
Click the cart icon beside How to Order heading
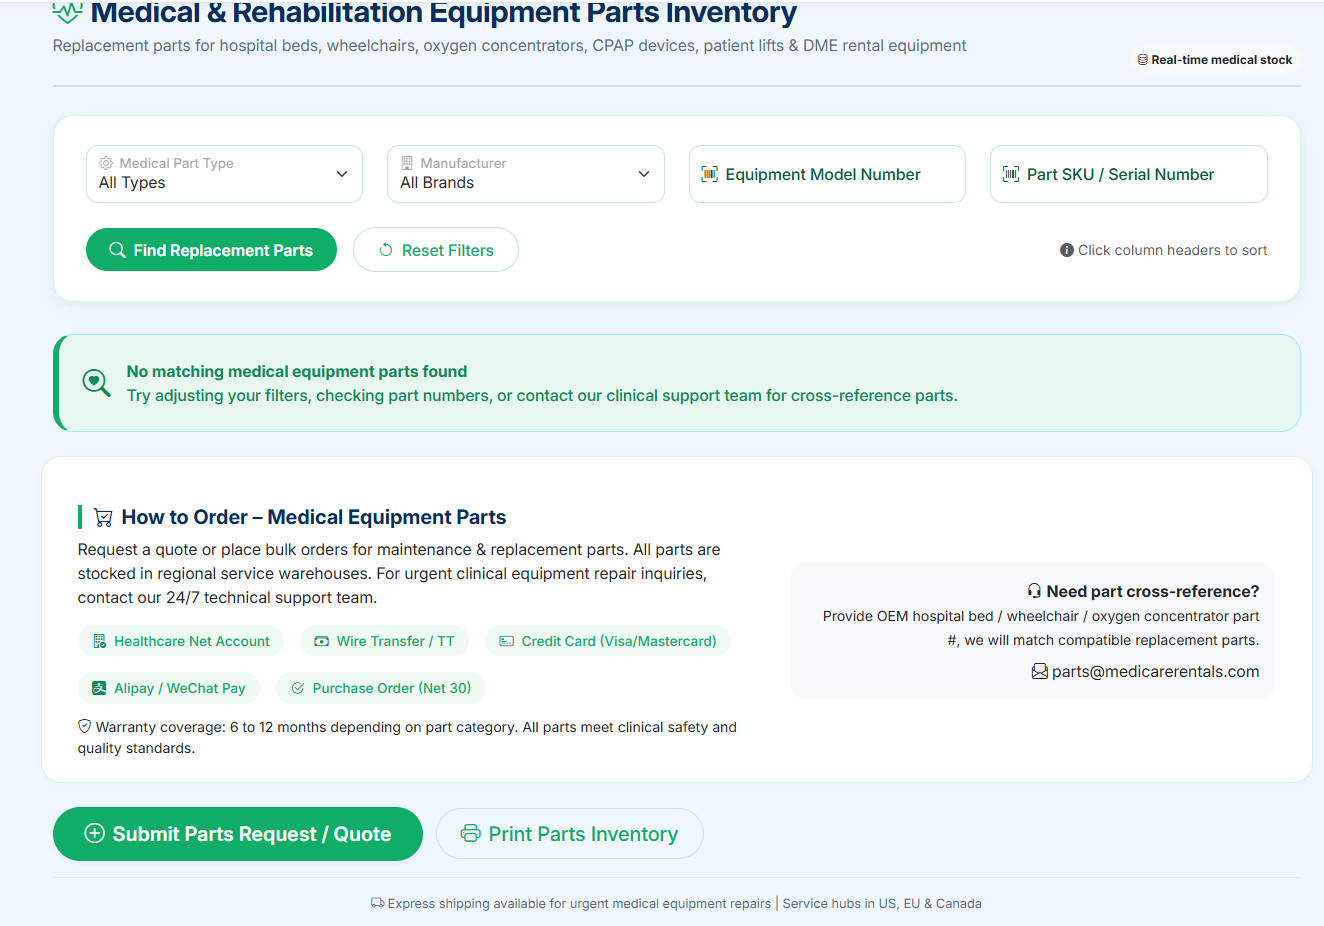tap(103, 517)
